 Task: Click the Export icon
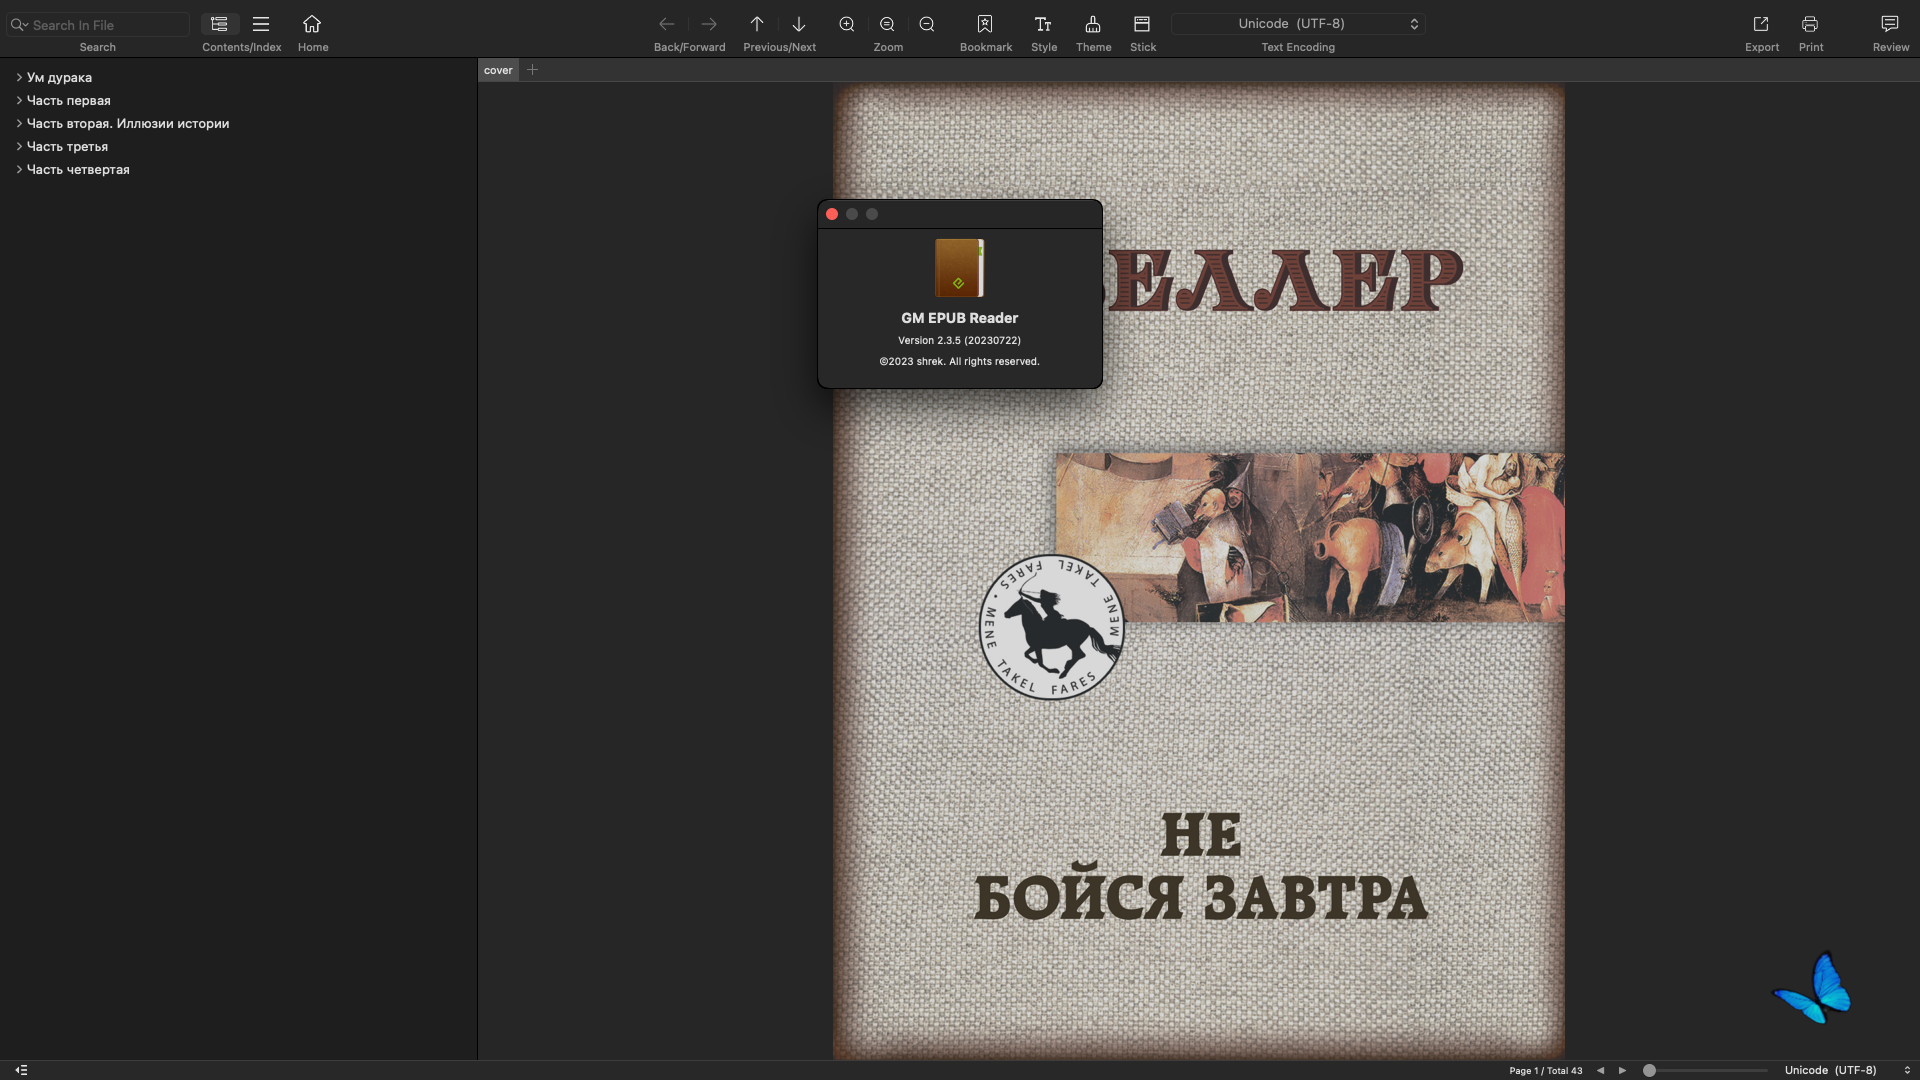pos(1761,24)
